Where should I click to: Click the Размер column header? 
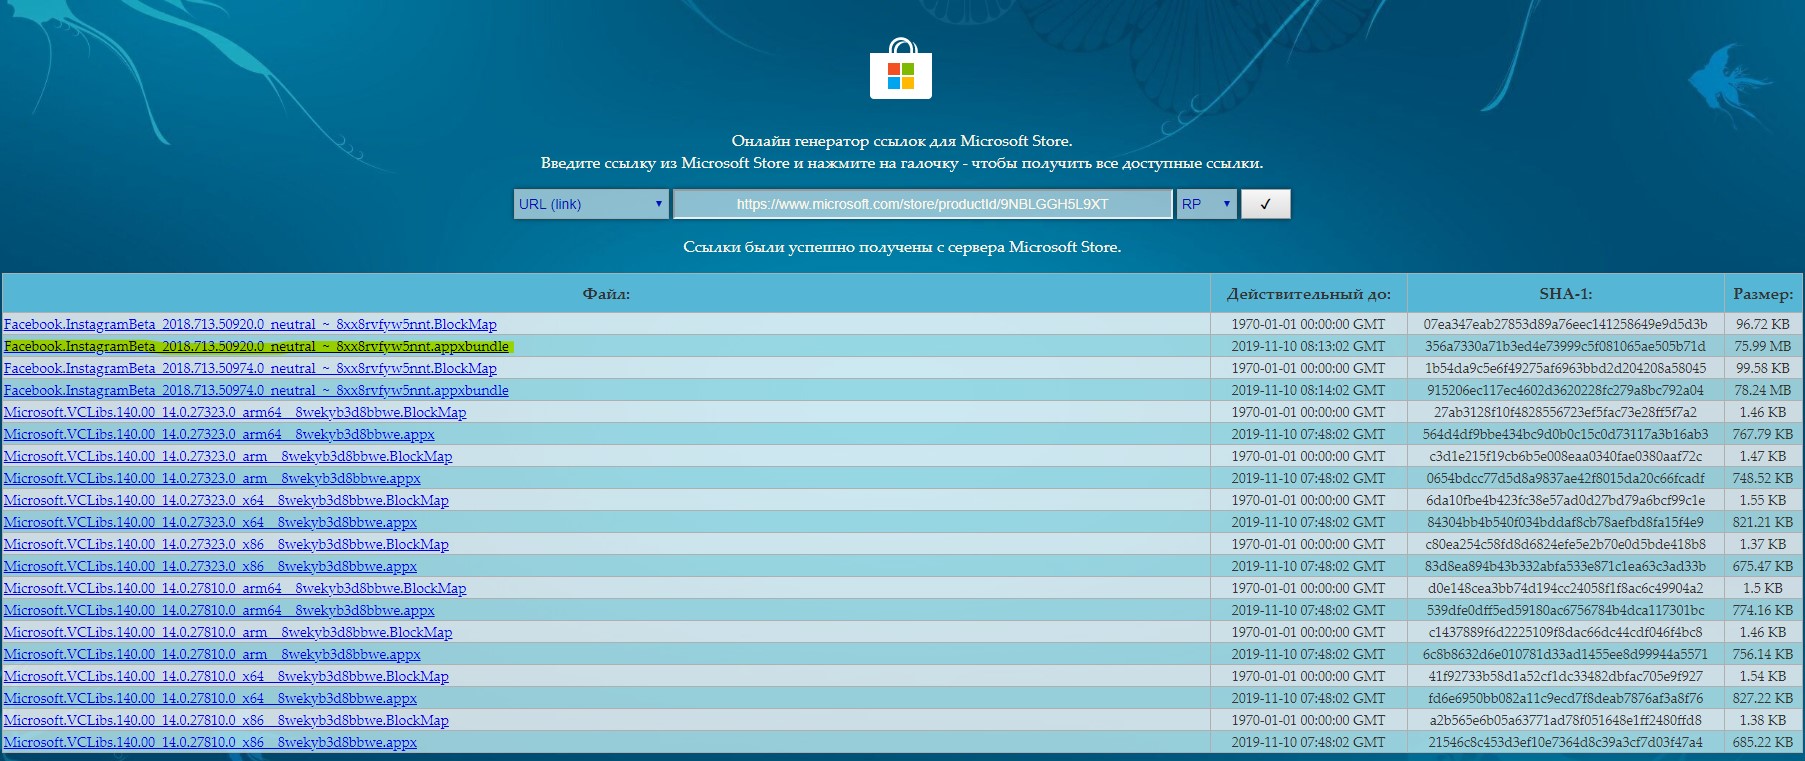coord(1763,294)
